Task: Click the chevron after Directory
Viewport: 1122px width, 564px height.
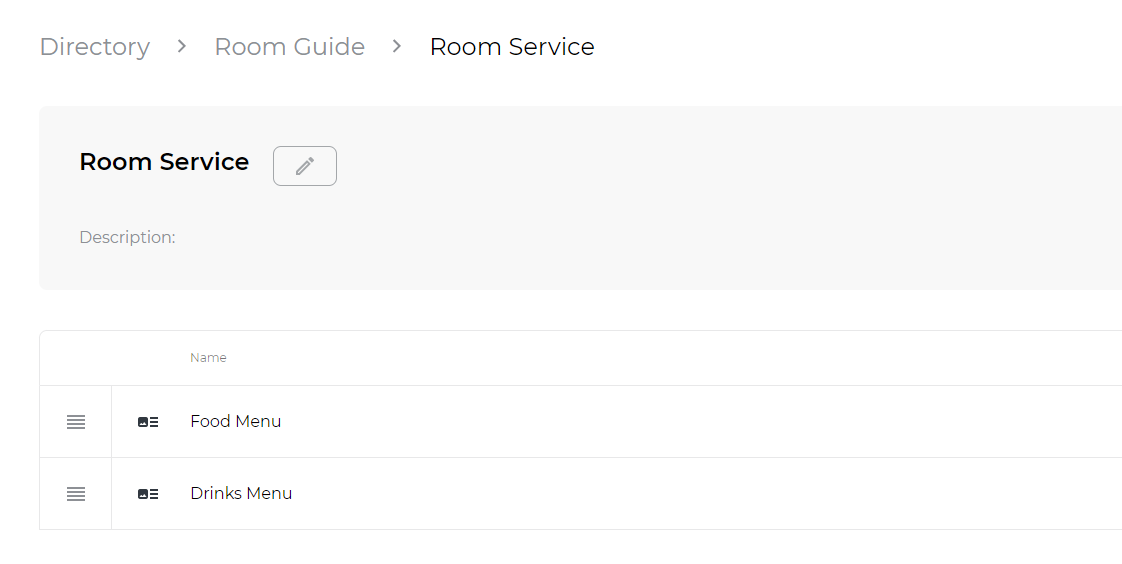Action: pyautogui.click(x=182, y=47)
